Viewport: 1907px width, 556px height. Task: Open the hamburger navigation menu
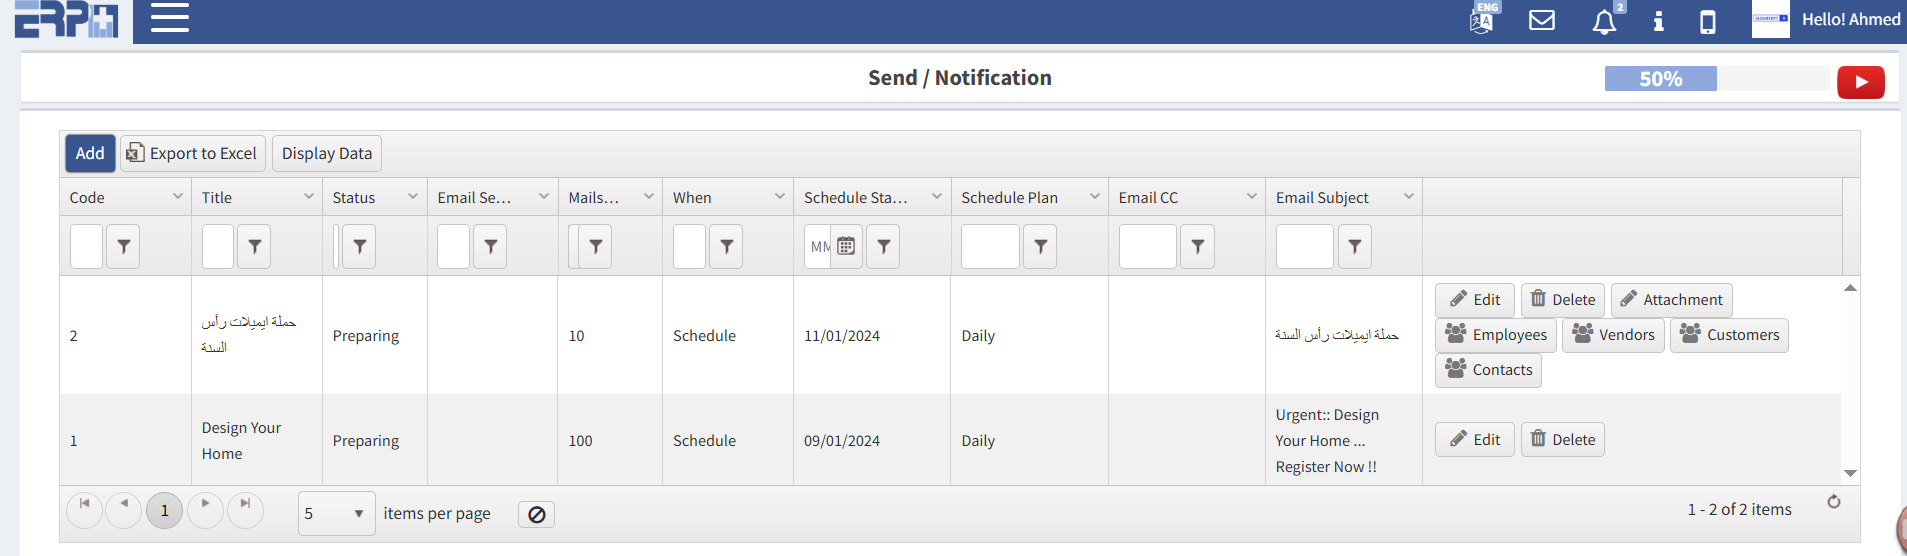[170, 18]
